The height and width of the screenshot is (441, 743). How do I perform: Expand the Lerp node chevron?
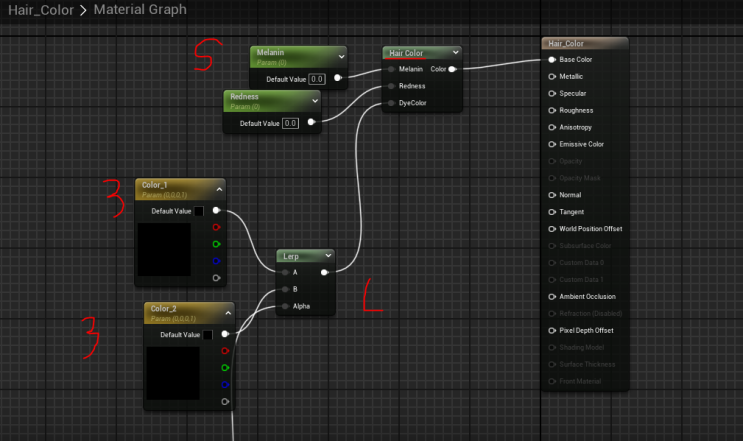[x=329, y=256]
